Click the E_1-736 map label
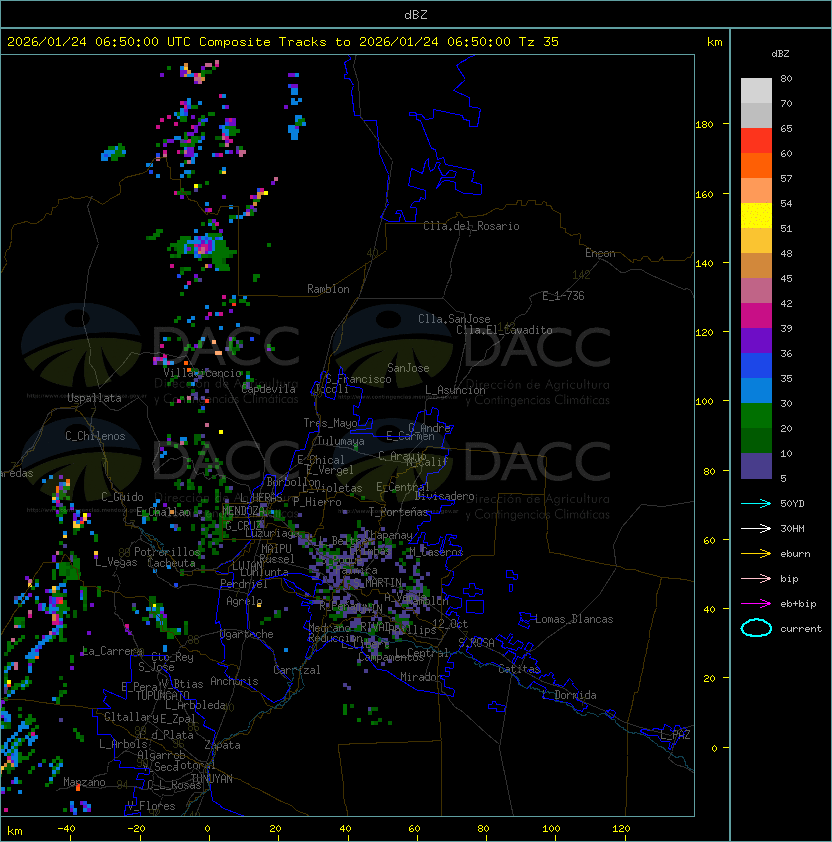 (x=563, y=296)
